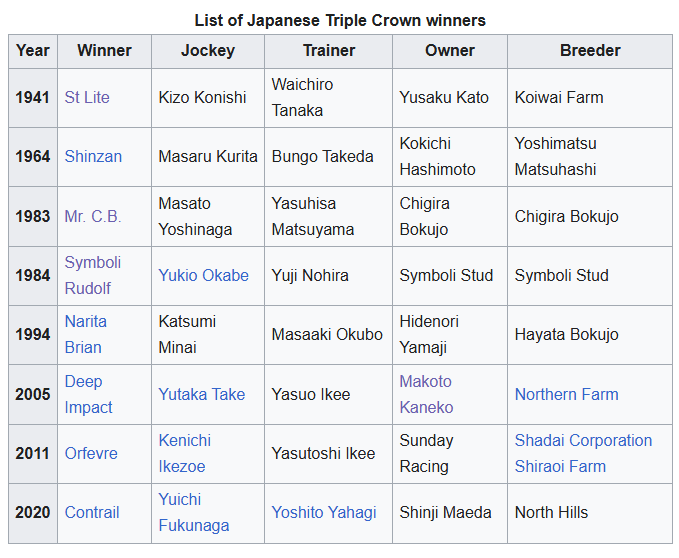Screen dimensions: 679x558
Task: Select the 2020 row header cell
Action: pos(33,513)
